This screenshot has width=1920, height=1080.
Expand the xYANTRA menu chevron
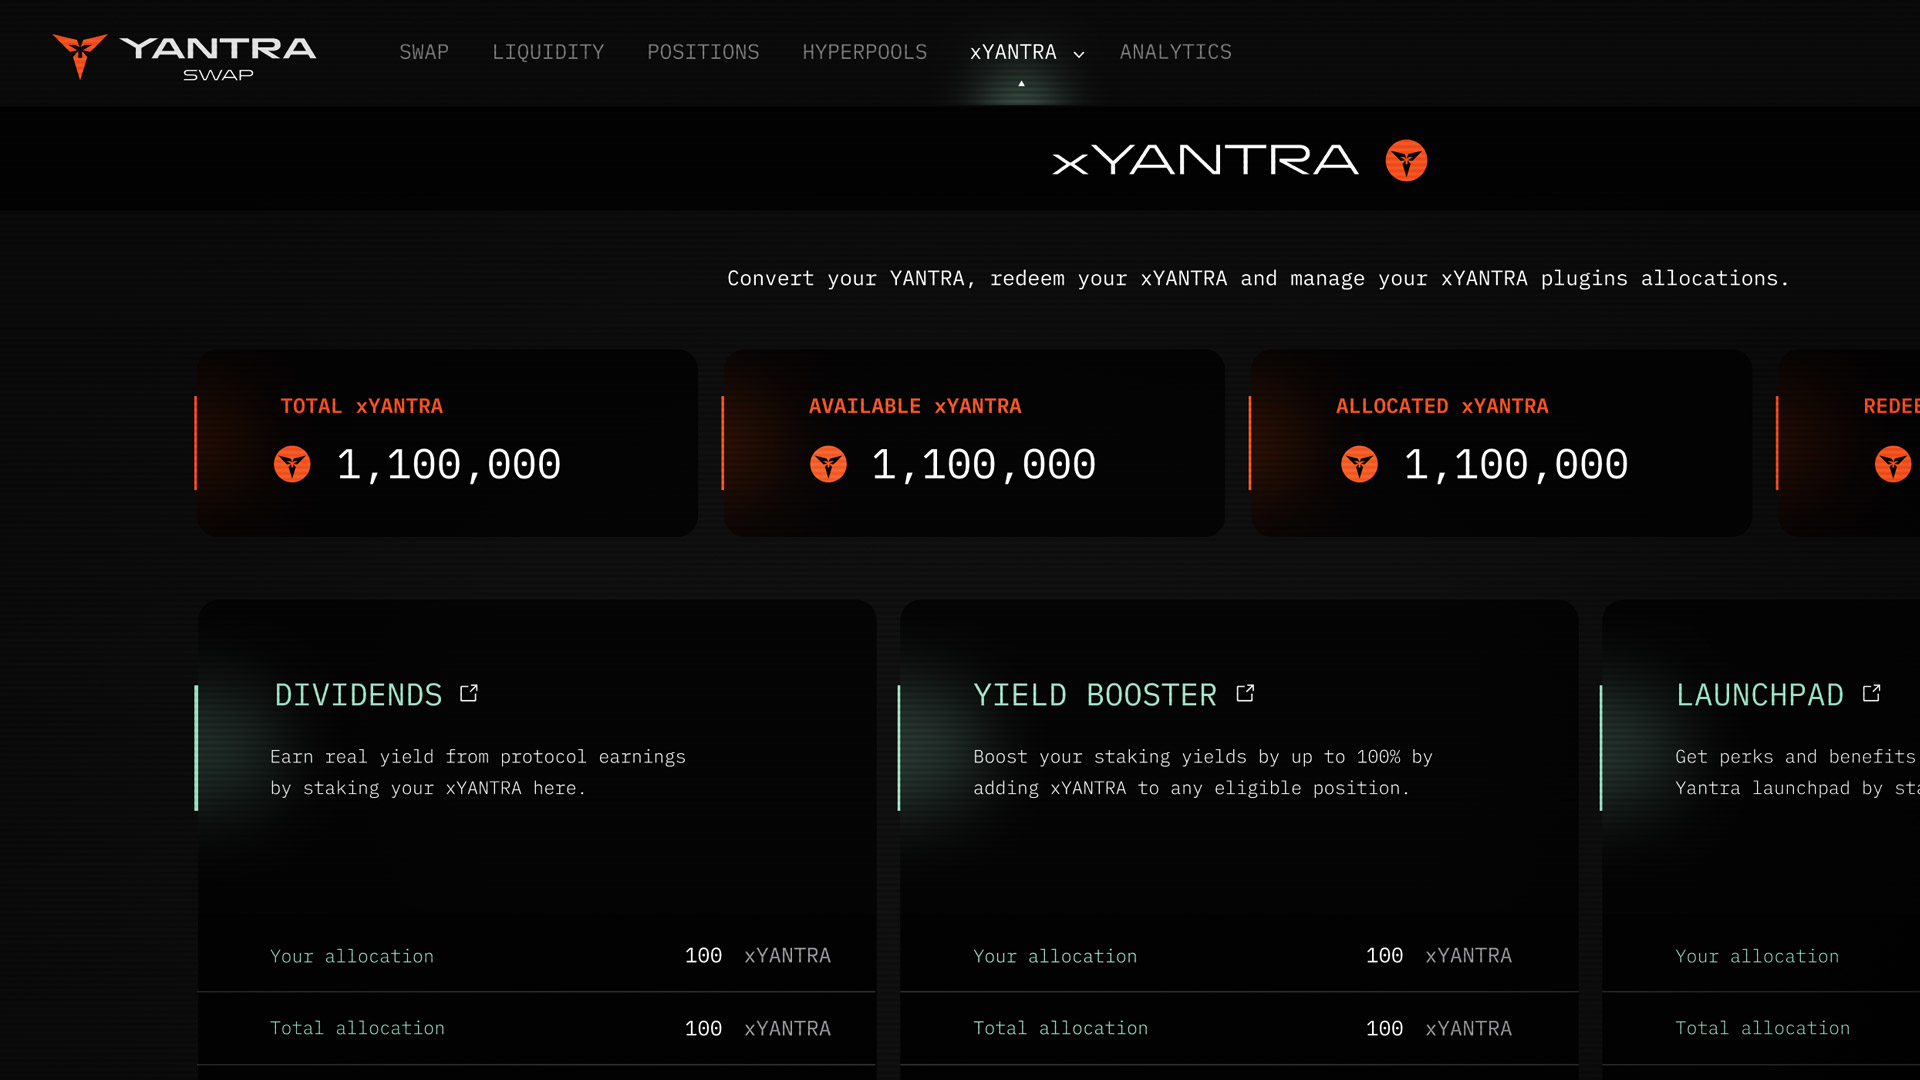tap(1079, 54)
